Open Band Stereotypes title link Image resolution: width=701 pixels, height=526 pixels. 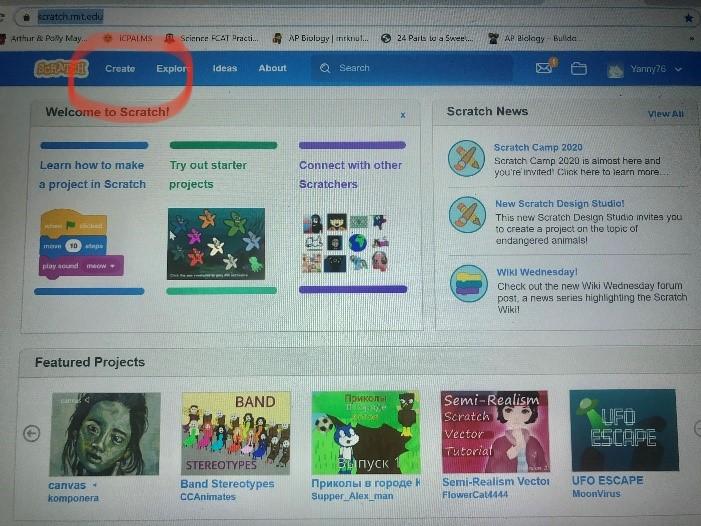(227, 484)
